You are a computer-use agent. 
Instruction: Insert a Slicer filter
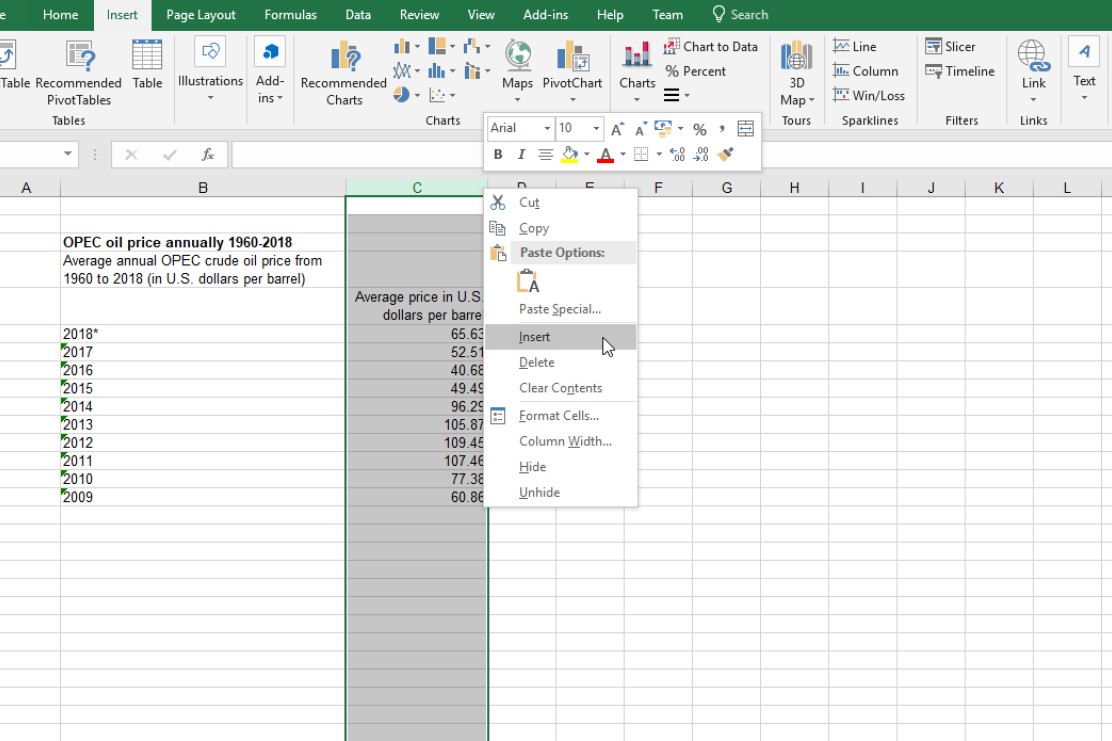click(x=950, y=47)
